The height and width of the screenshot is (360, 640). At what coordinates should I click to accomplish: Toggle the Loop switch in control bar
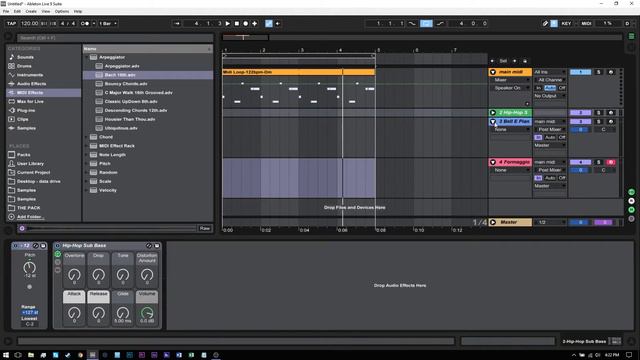coord(426,24)
